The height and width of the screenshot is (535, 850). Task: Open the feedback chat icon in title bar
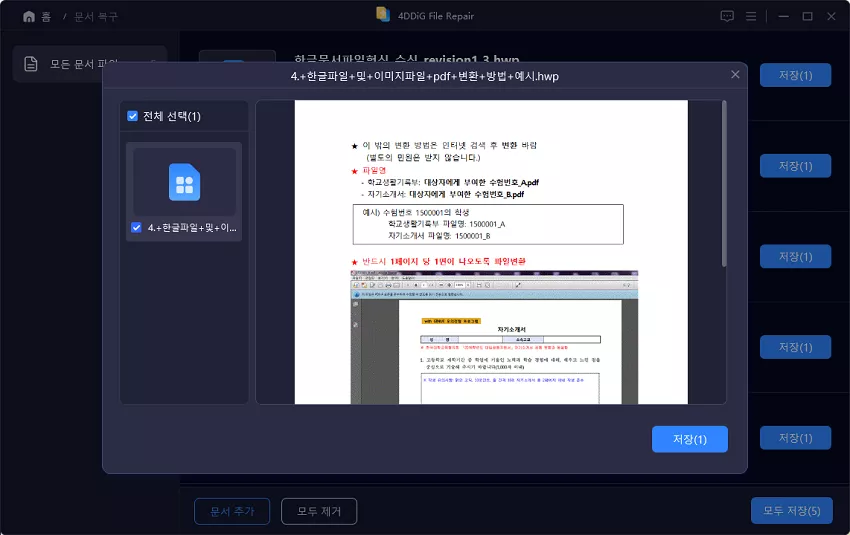coord(727,16)
